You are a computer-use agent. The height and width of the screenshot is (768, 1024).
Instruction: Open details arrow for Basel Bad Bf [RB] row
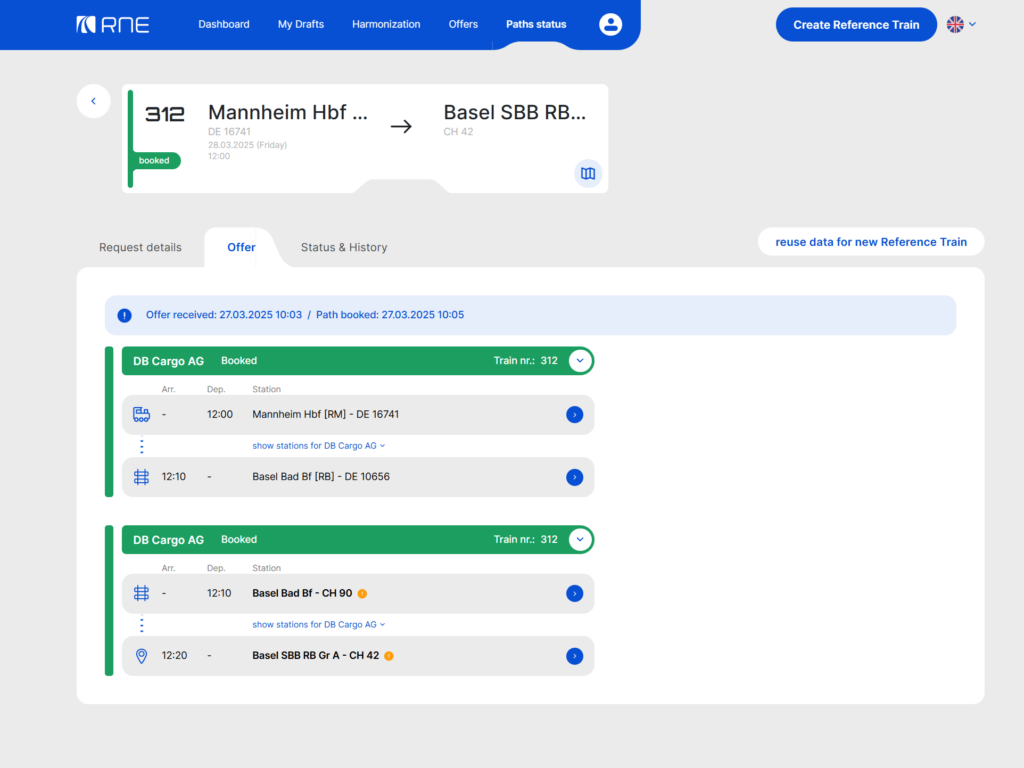click(574, 477)
